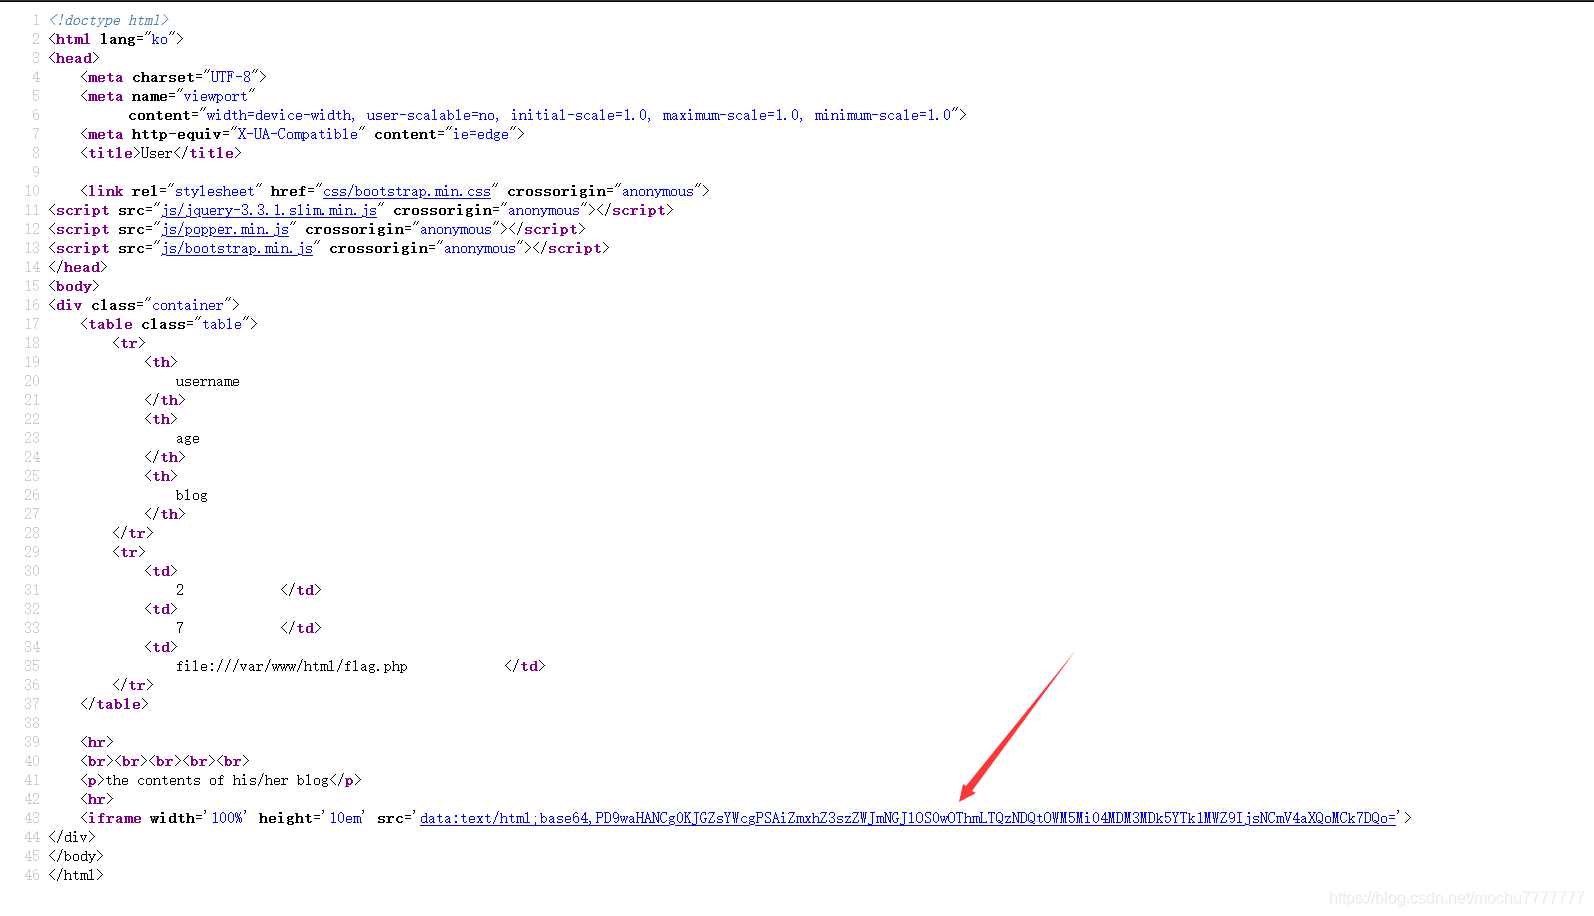Open the css/bootstrap.min.css stylesheet link
1594x916 pixels.
coord(407,191)
